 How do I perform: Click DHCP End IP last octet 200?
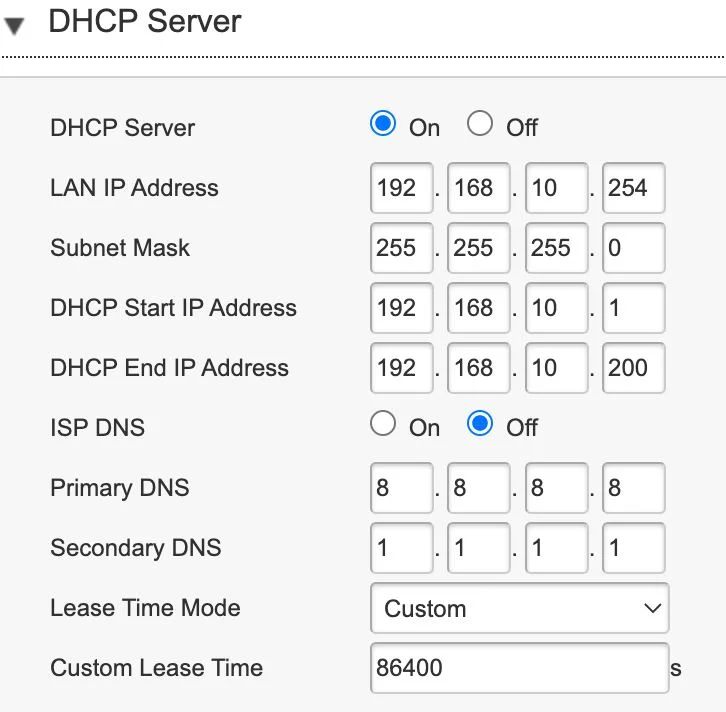coord(633,368)
